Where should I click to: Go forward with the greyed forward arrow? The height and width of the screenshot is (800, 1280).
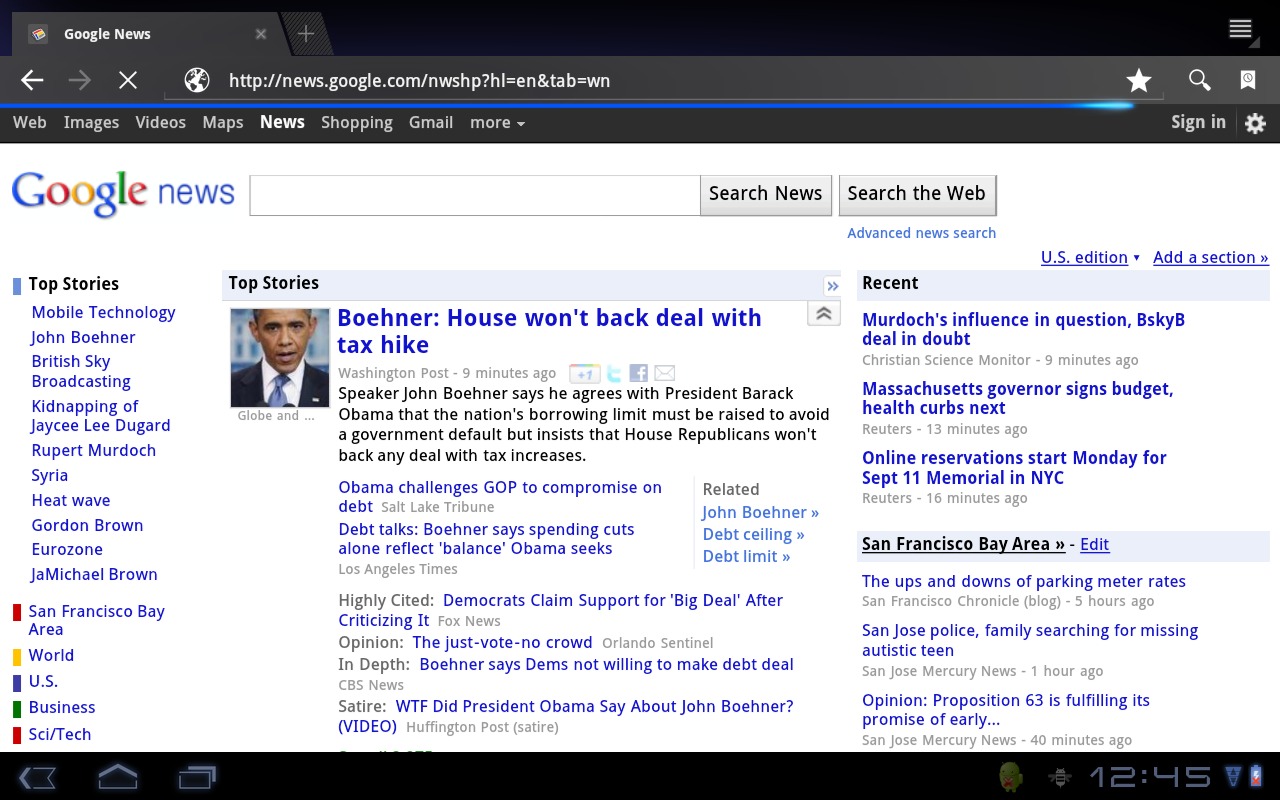[x=80, y=80]
